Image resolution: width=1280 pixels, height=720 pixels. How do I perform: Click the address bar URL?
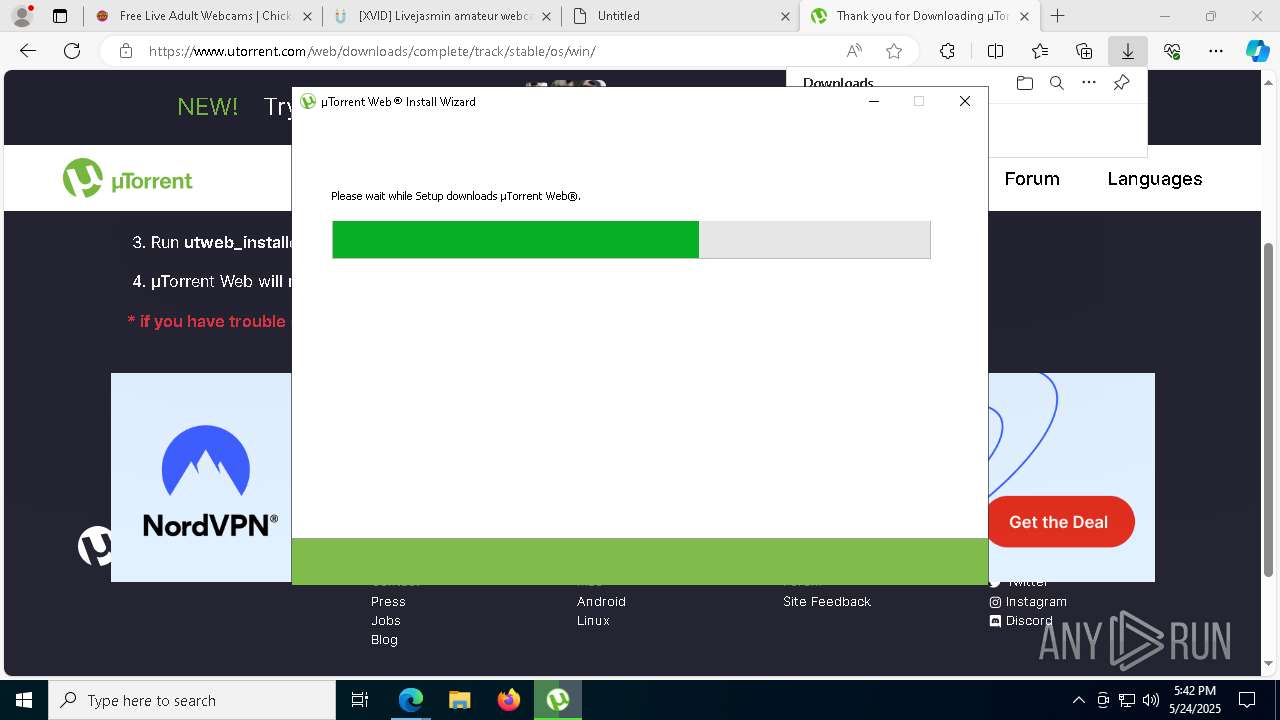point(372,51)
